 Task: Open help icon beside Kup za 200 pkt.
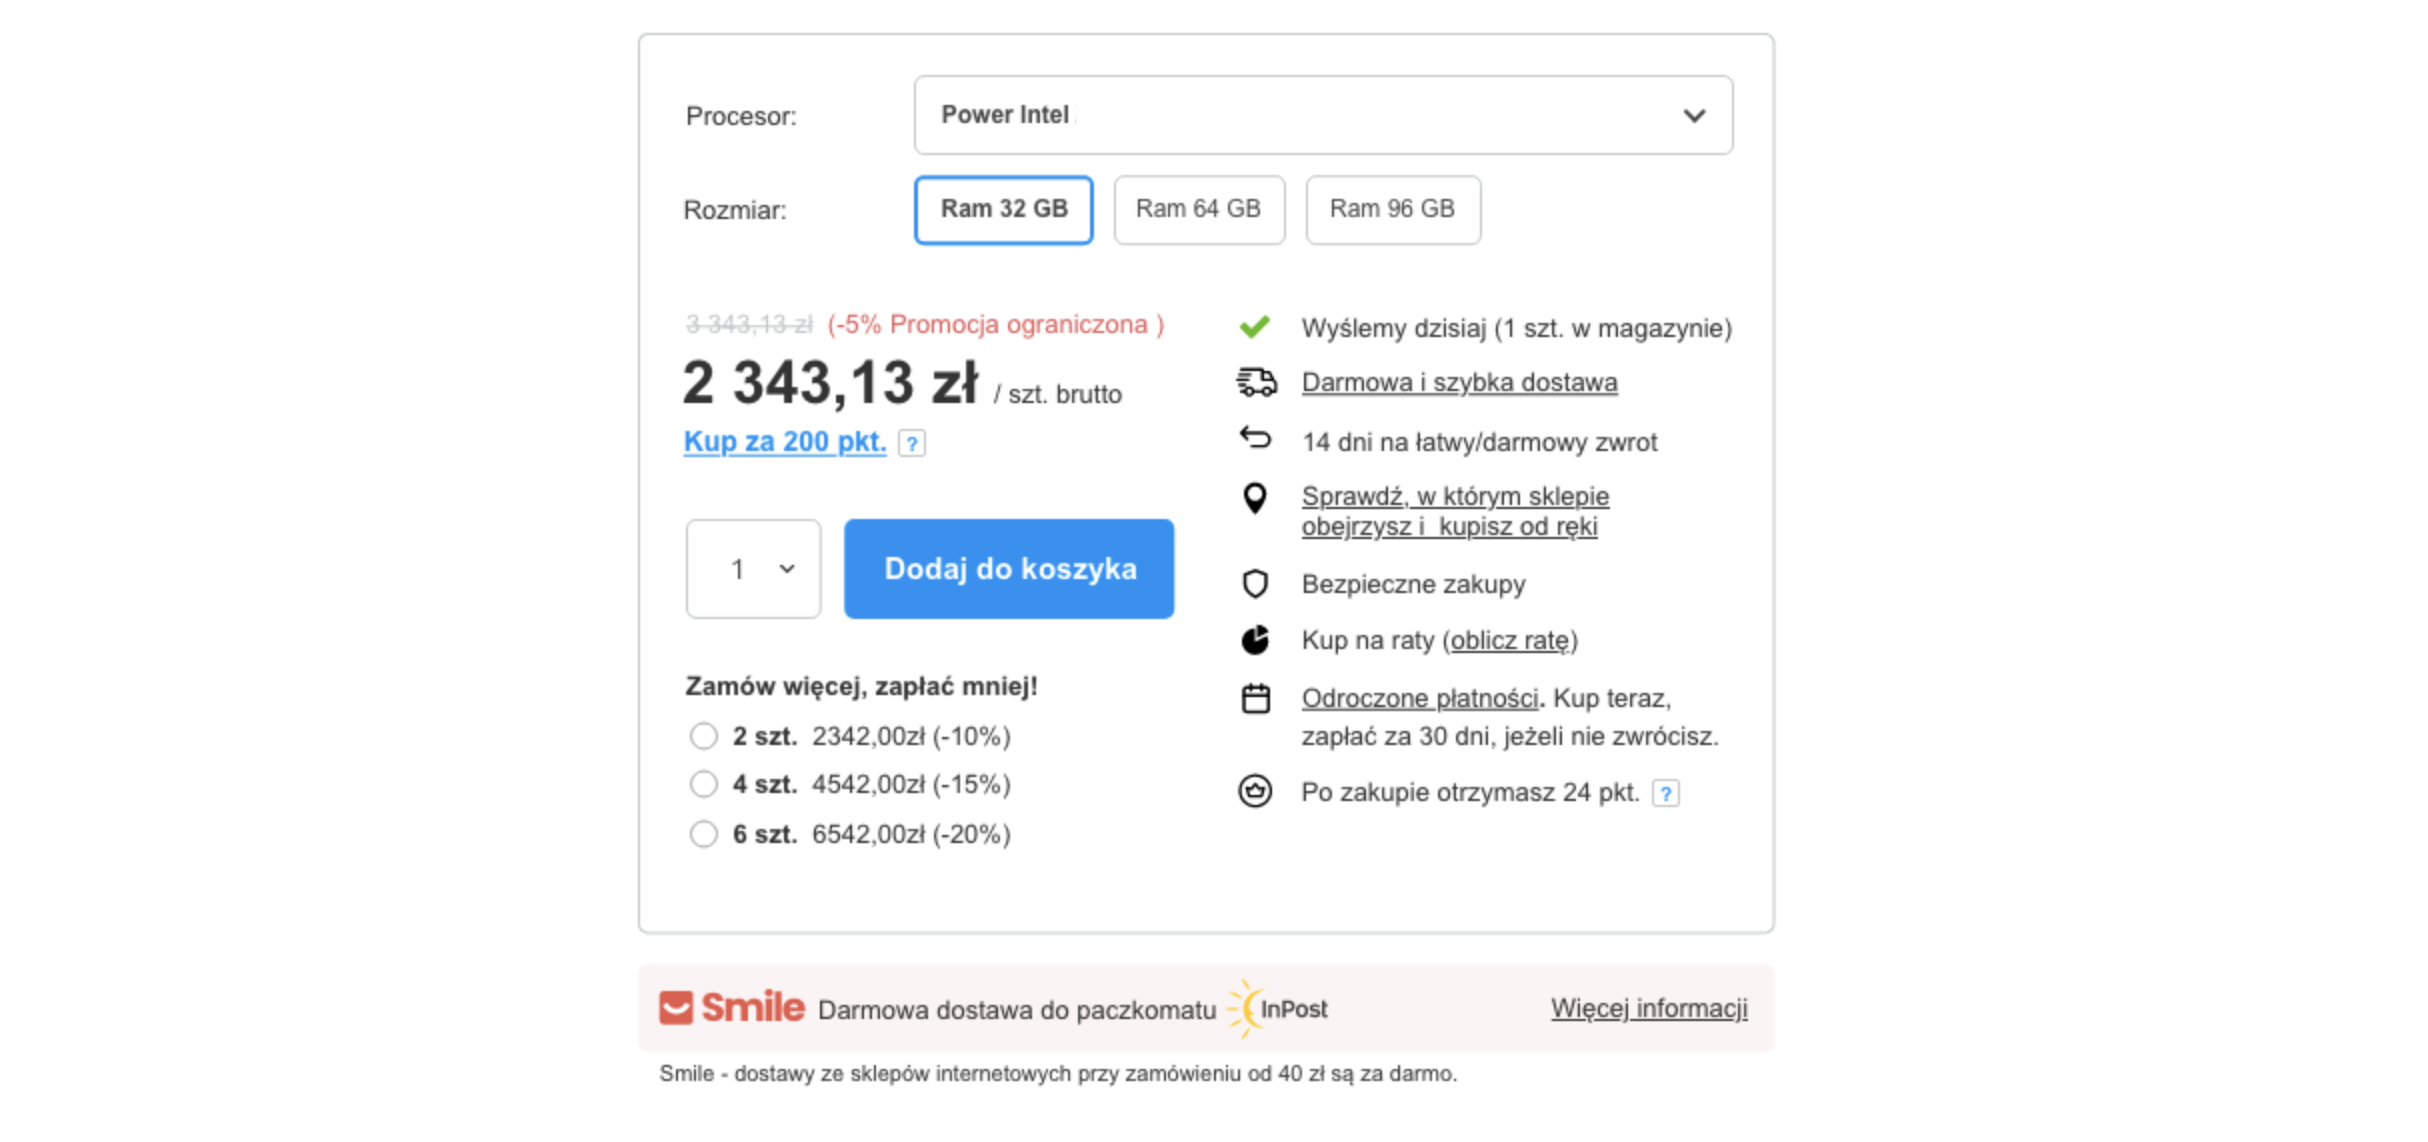tap(911, 443)
